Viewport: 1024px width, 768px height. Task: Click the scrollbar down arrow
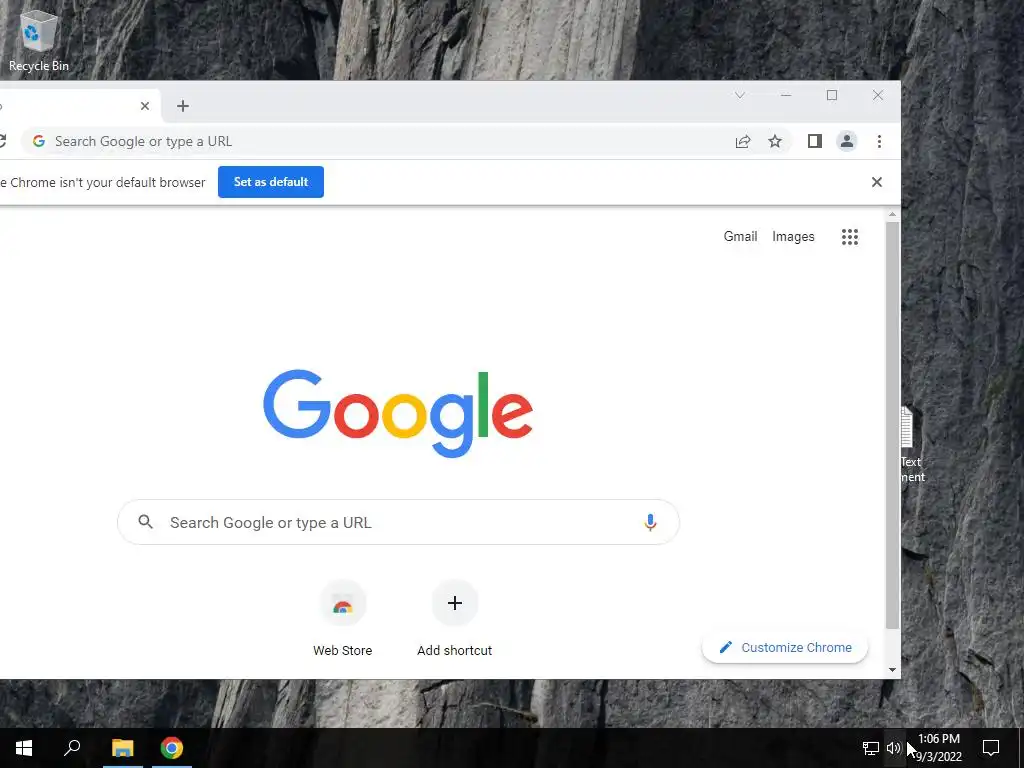(x=892, y=670)
